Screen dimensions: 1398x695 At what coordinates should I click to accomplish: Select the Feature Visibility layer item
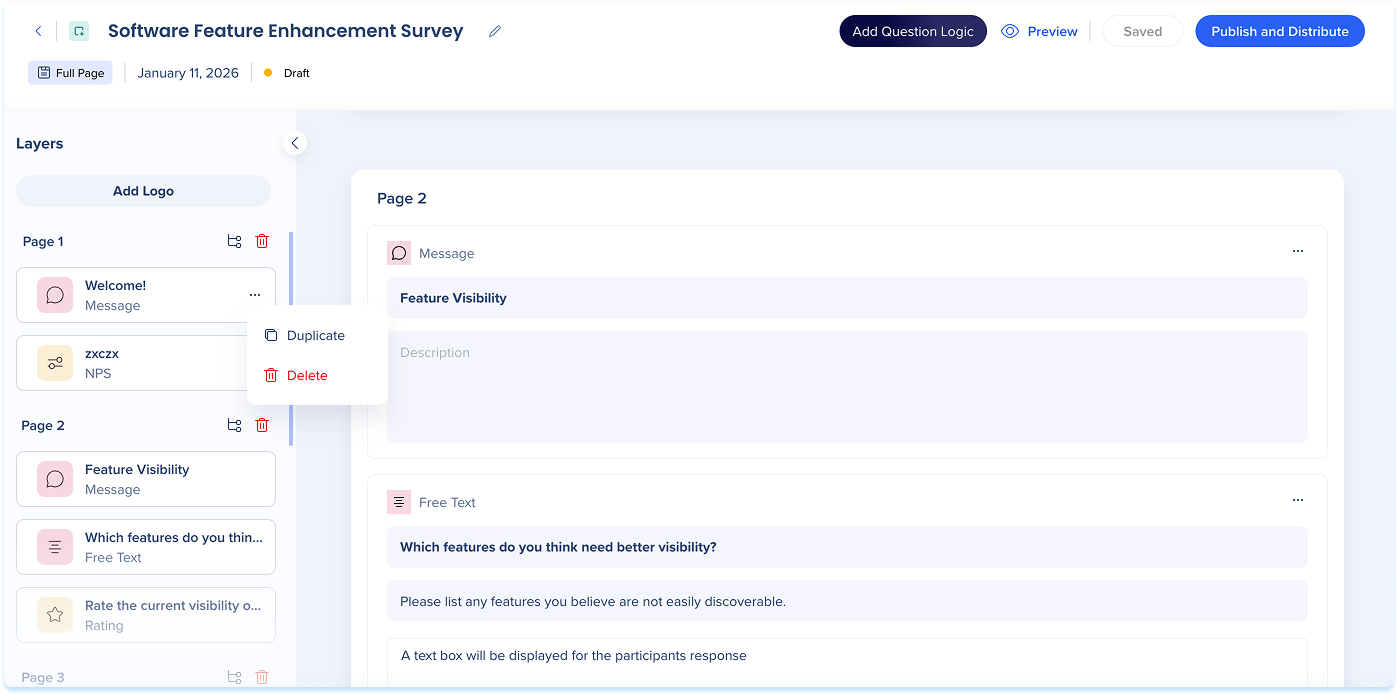coord(146,479)
